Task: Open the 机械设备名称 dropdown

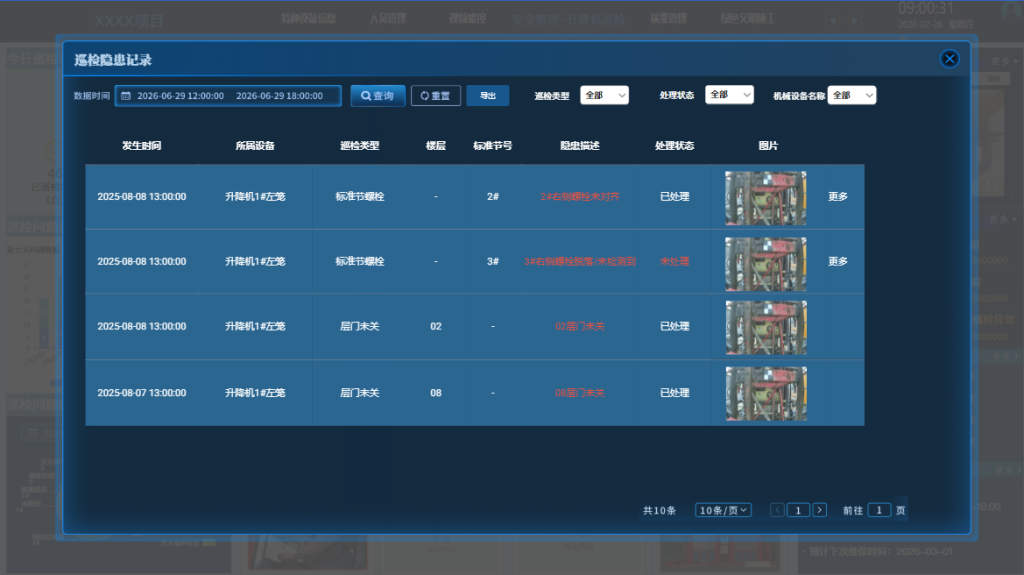Action: 851,95
